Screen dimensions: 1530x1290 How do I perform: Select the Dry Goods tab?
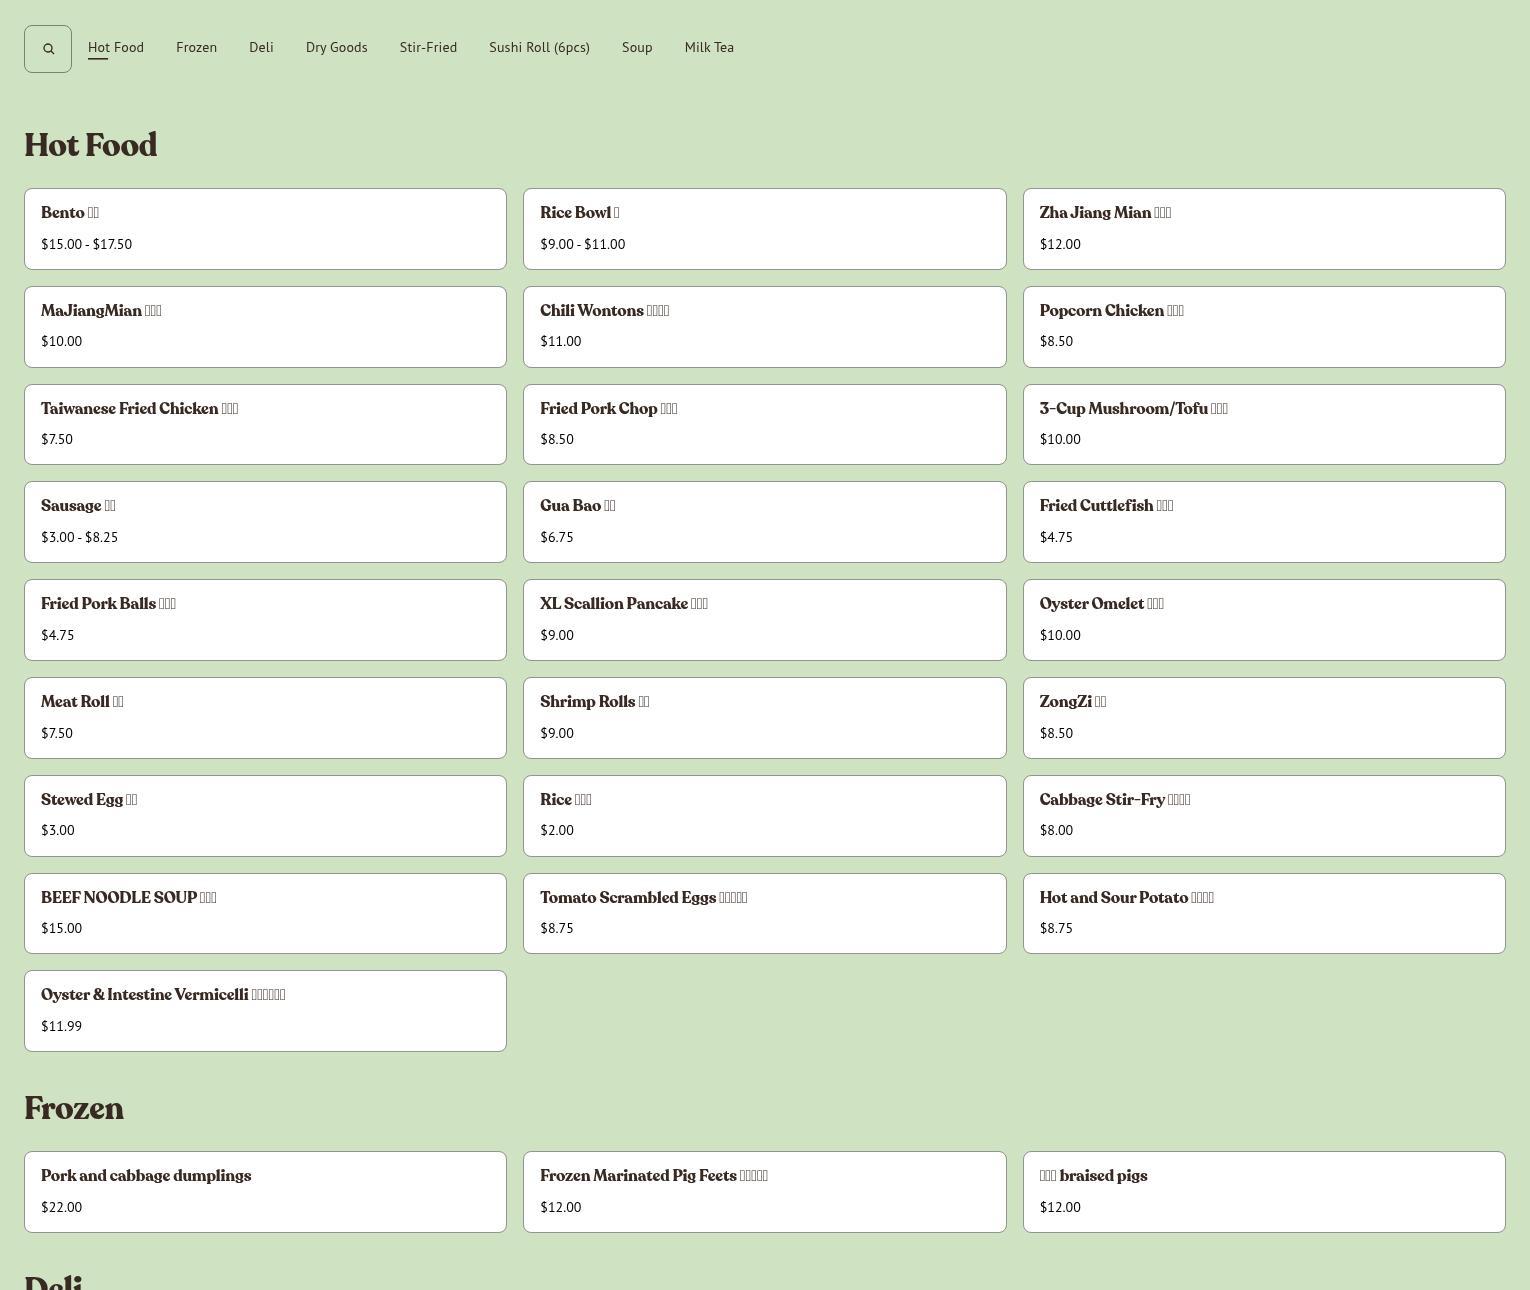point(336,48)
